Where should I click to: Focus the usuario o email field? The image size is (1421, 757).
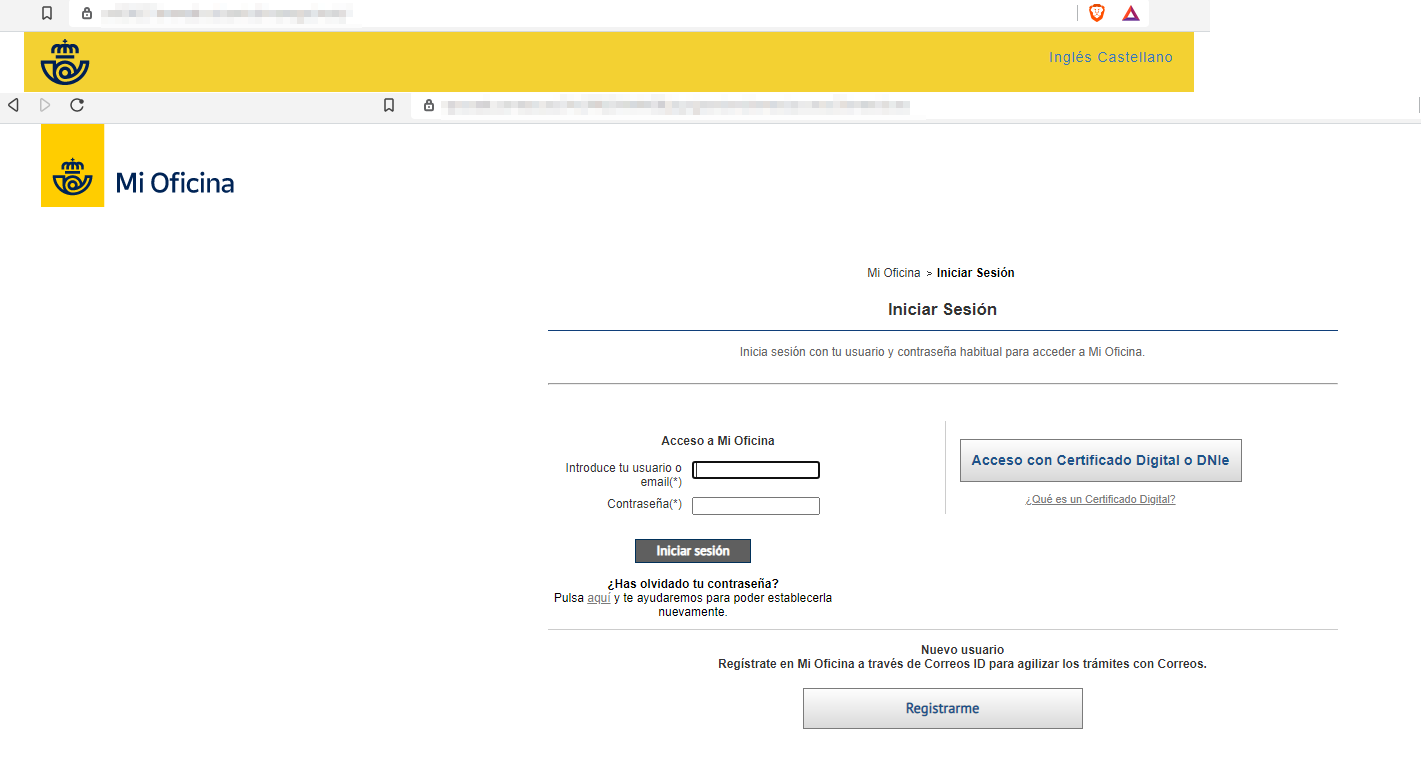click(x=756, y=470)
